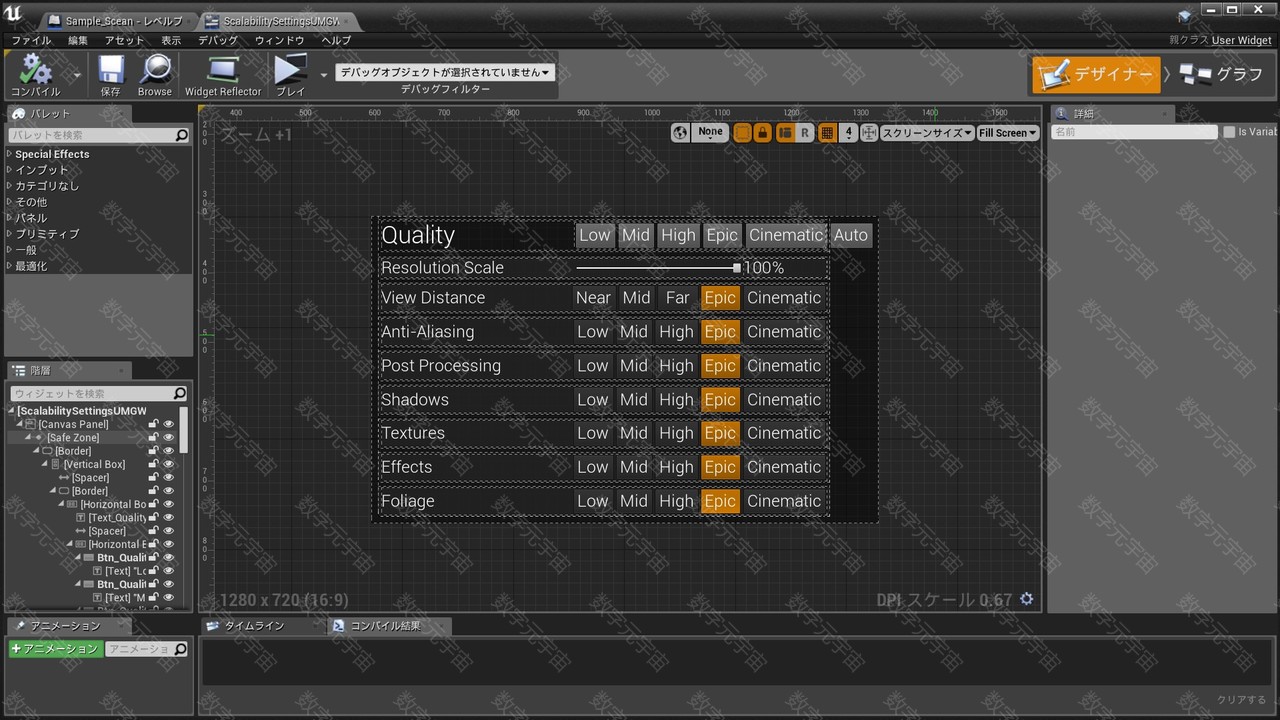1280x720 pixels.
Task: Click the graduation cap tutorial icon
Action: click(x=1185, y=16)
